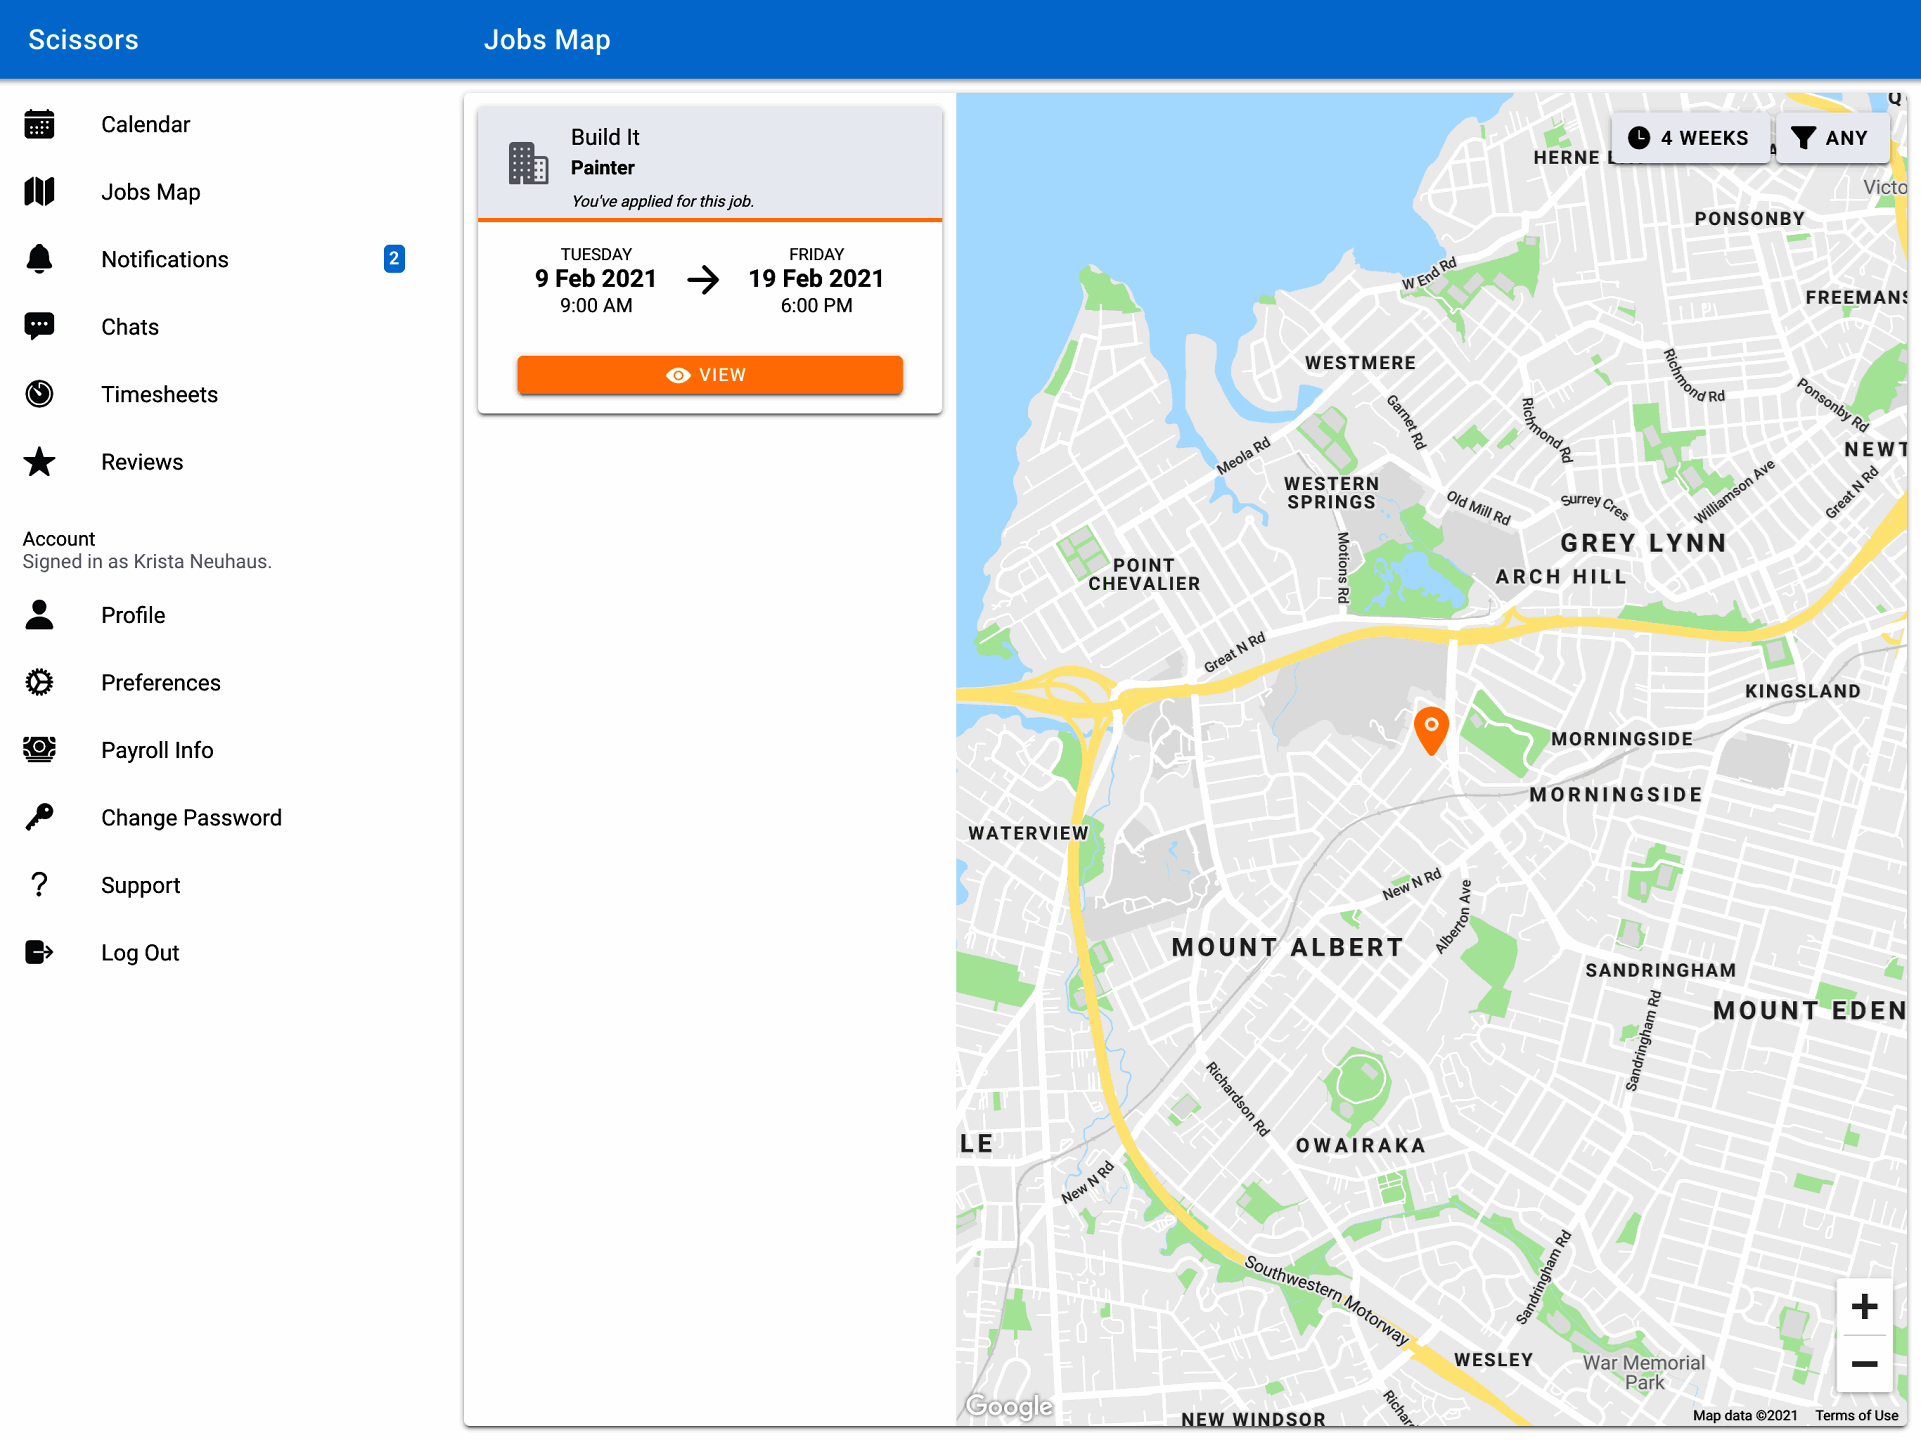Open Terms of Use map link
This screenshot has height=1440, width=1921.
(x=1856, y=1415)
